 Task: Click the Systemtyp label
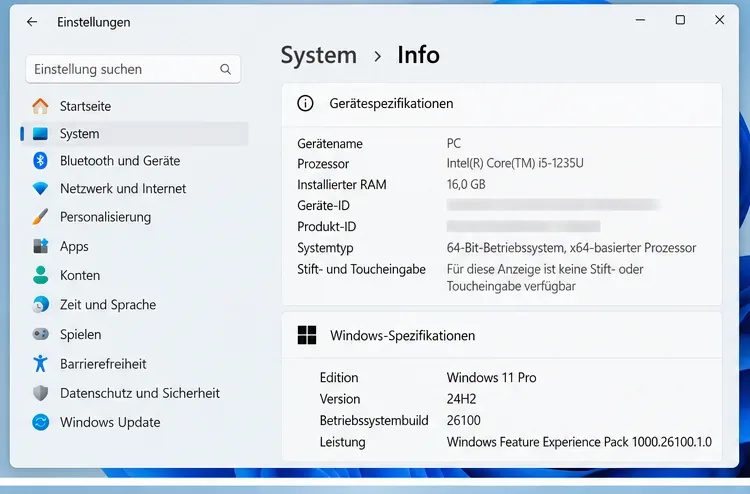[x=325, y=248]
